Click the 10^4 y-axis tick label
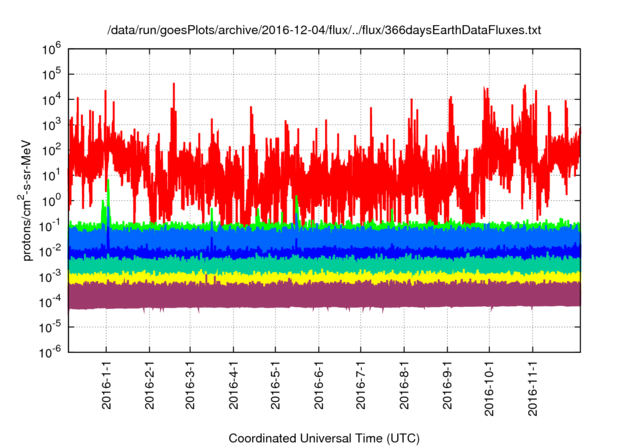The image size is (640, 448). [51, 99]
